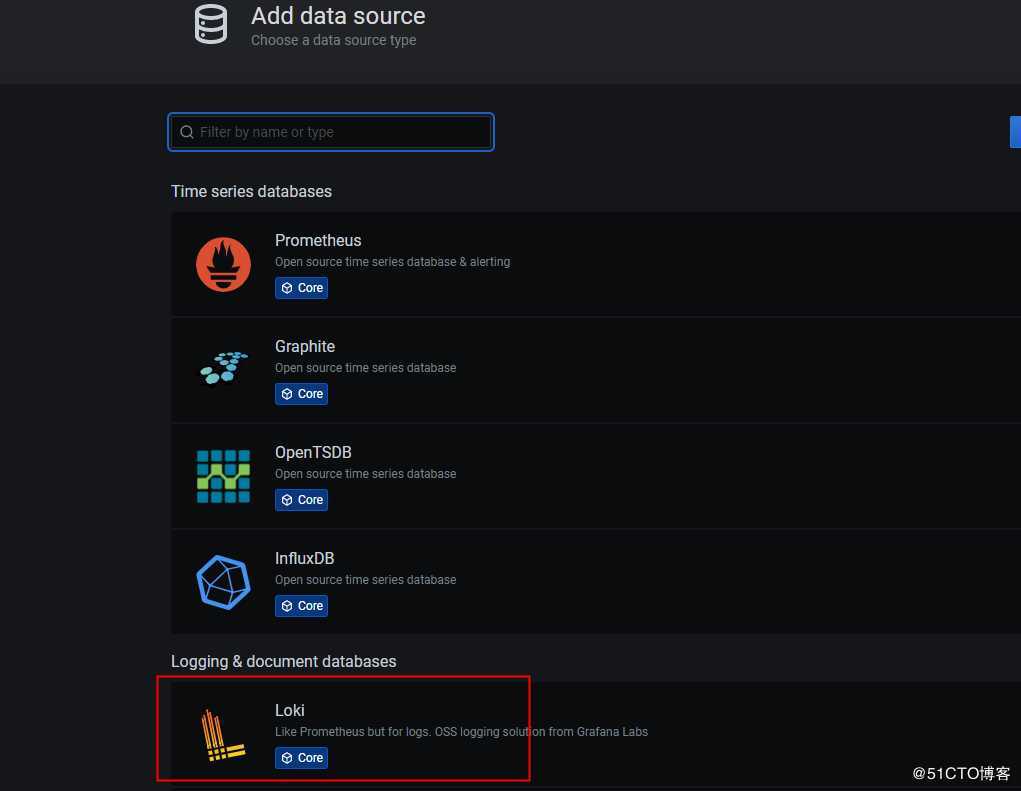Focus the Filter by name or type field
The height and width of the screenshot is (791, 1021).
tap(331, 132)
